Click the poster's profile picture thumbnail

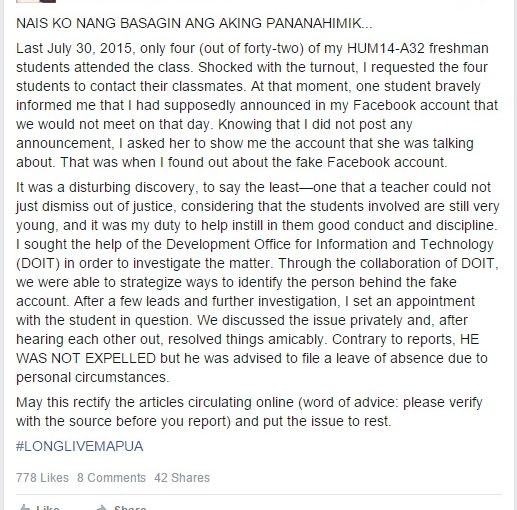(36, 1)
